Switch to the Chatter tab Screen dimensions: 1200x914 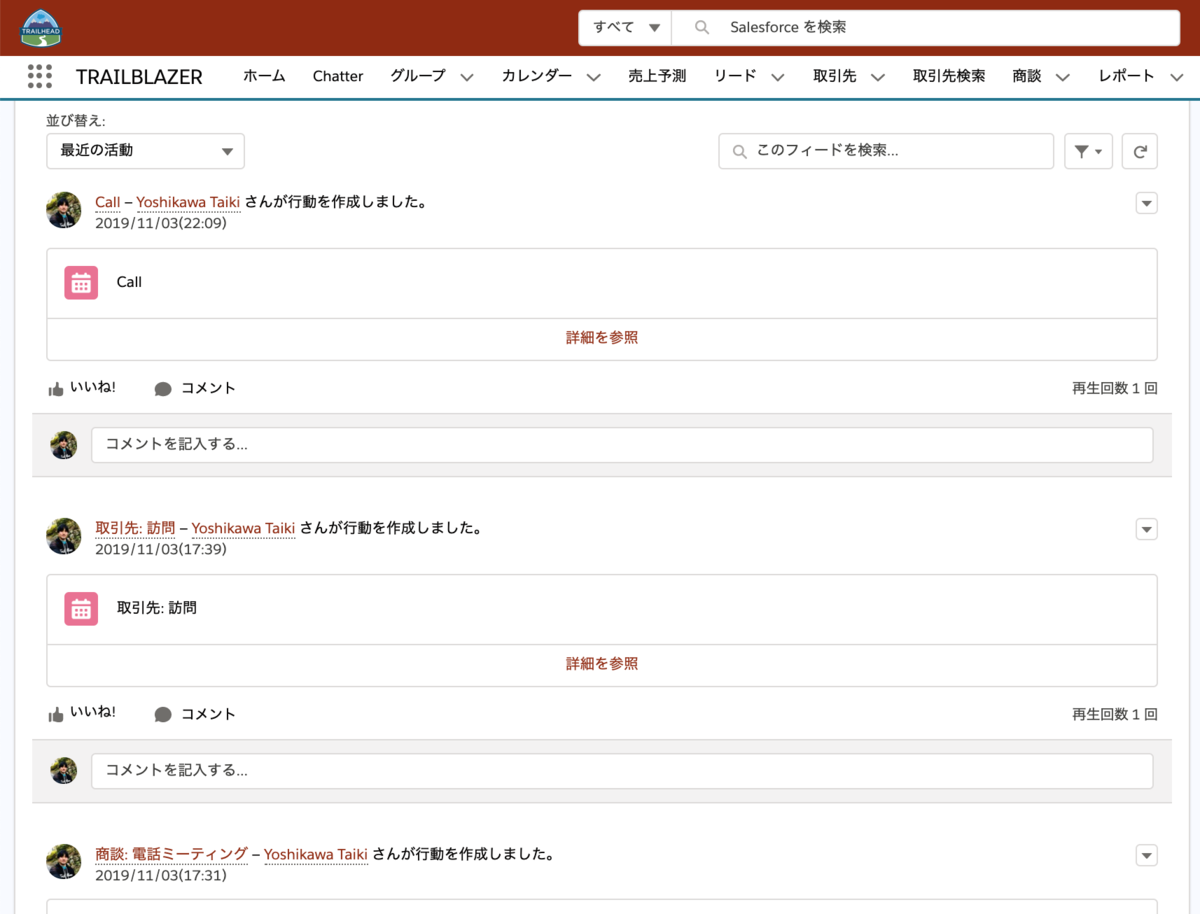[x=337, y=76]
